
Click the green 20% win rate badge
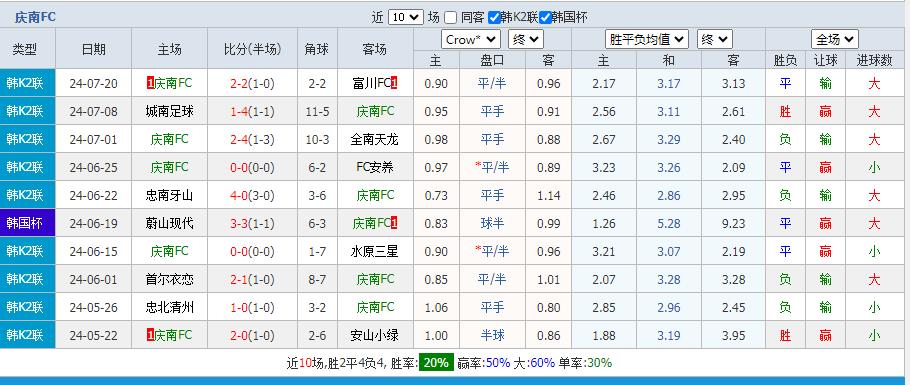point(436,363)
